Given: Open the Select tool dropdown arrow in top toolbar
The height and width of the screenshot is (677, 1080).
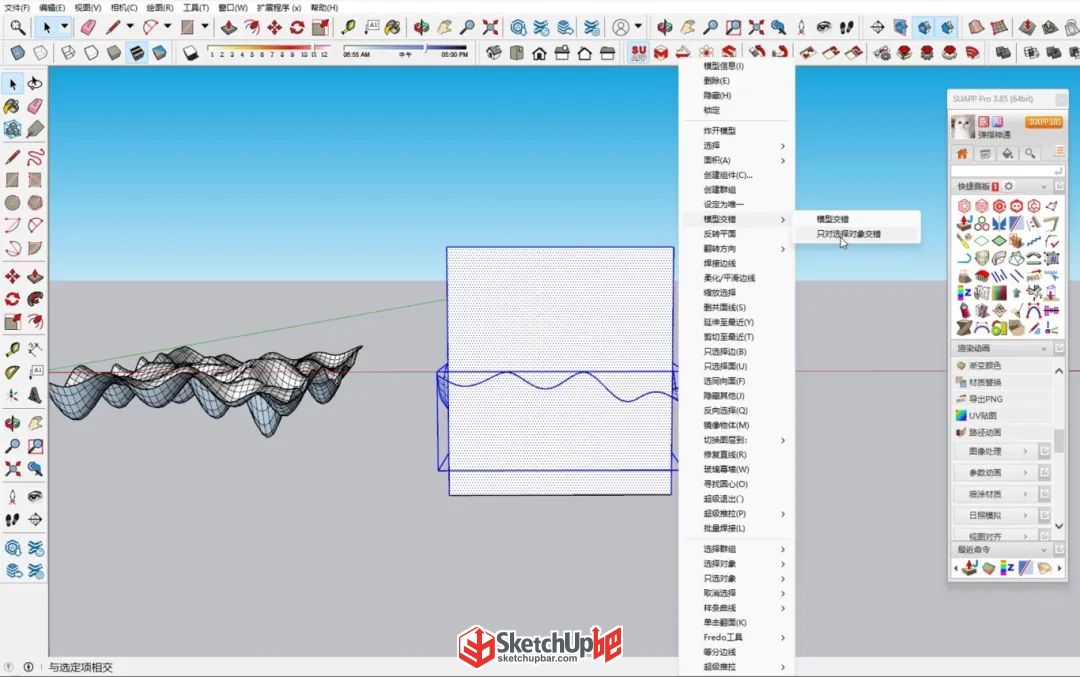Looking at the screenshot, I should tap(65, 28).
